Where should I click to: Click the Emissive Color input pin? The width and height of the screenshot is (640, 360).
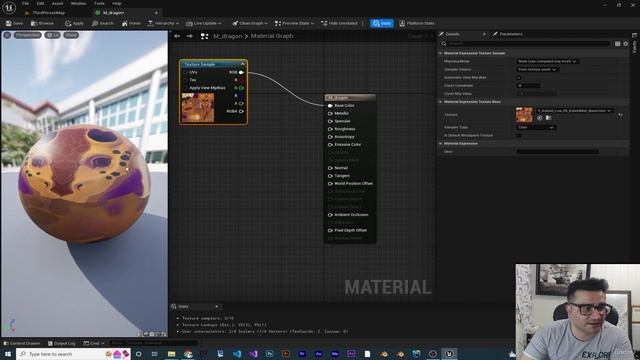330,144
